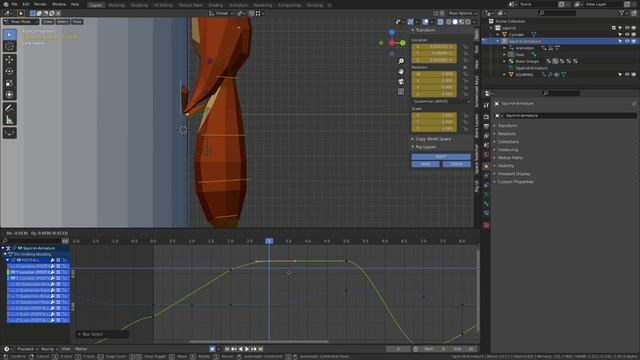Viewport: 640px width, 360px height.
Task: Toggle X-ray display in viewport header
Action: pyautogui.click(x=440, y=22)
